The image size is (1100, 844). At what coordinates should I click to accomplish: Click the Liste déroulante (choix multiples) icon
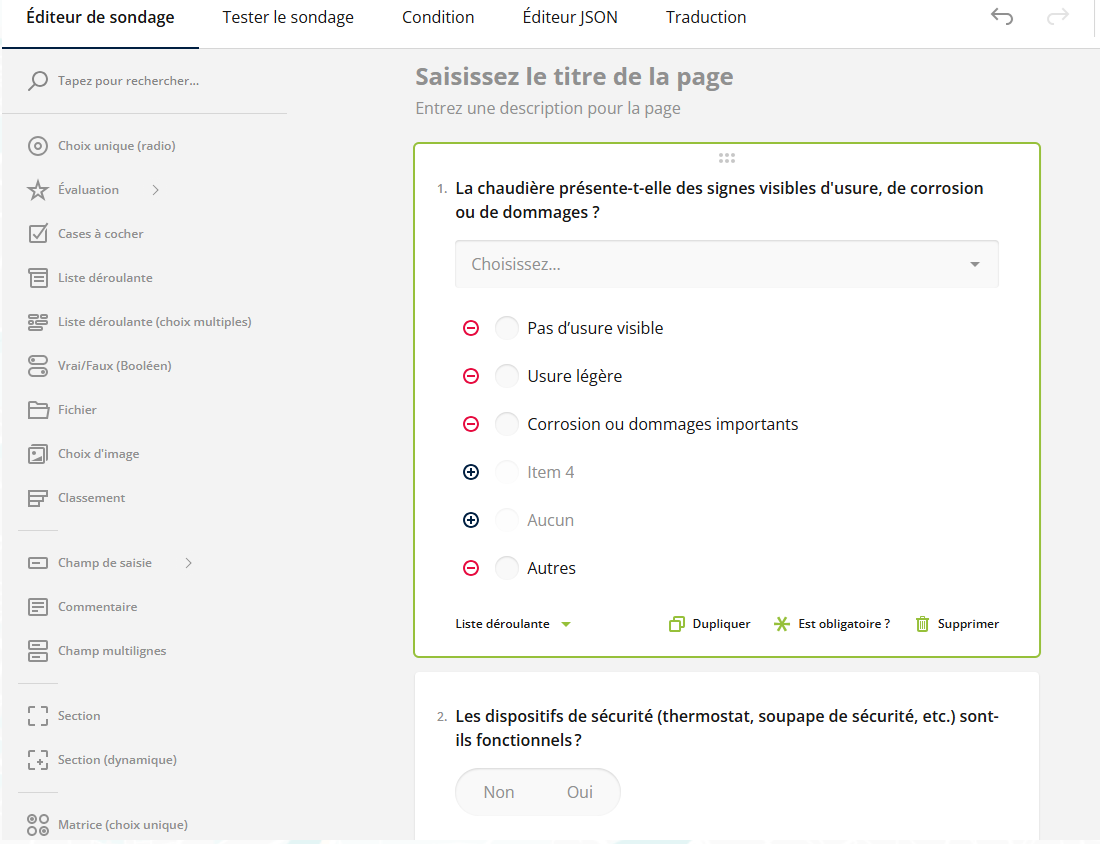pyautogui.click(x=38, y=322)
